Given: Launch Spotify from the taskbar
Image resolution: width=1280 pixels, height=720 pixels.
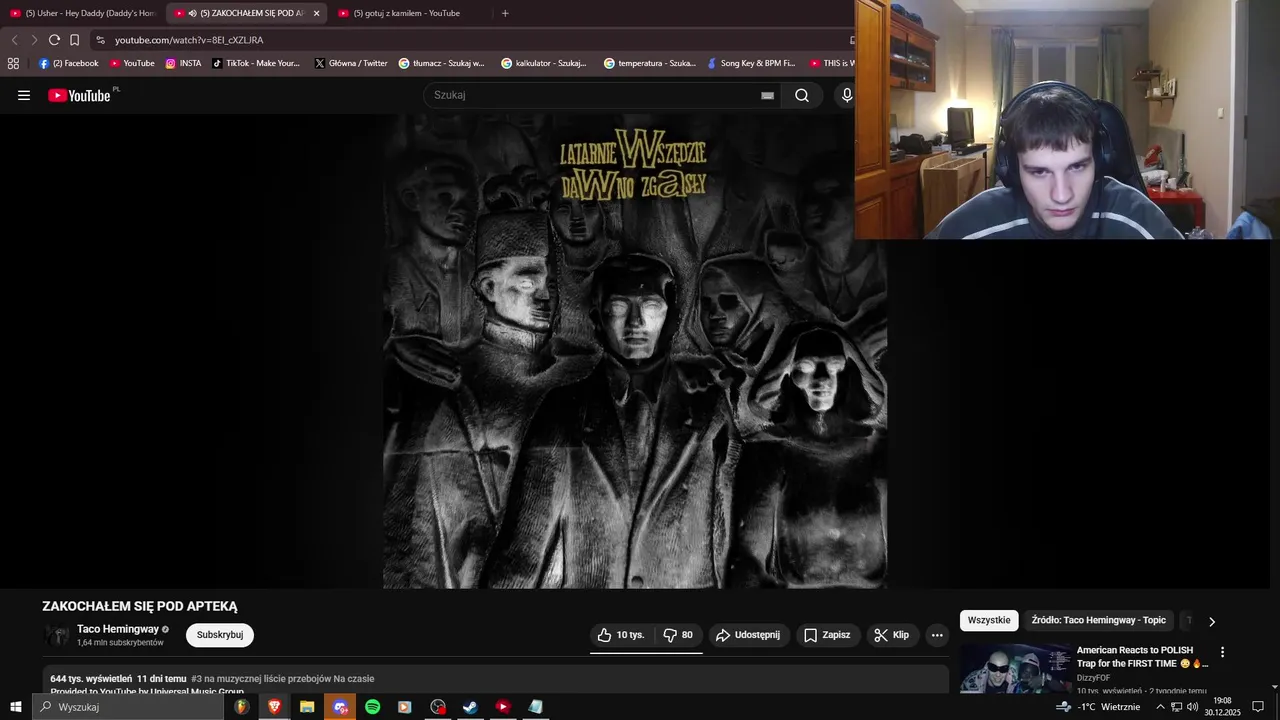Looking at the screenshot, I should (372, 707).
